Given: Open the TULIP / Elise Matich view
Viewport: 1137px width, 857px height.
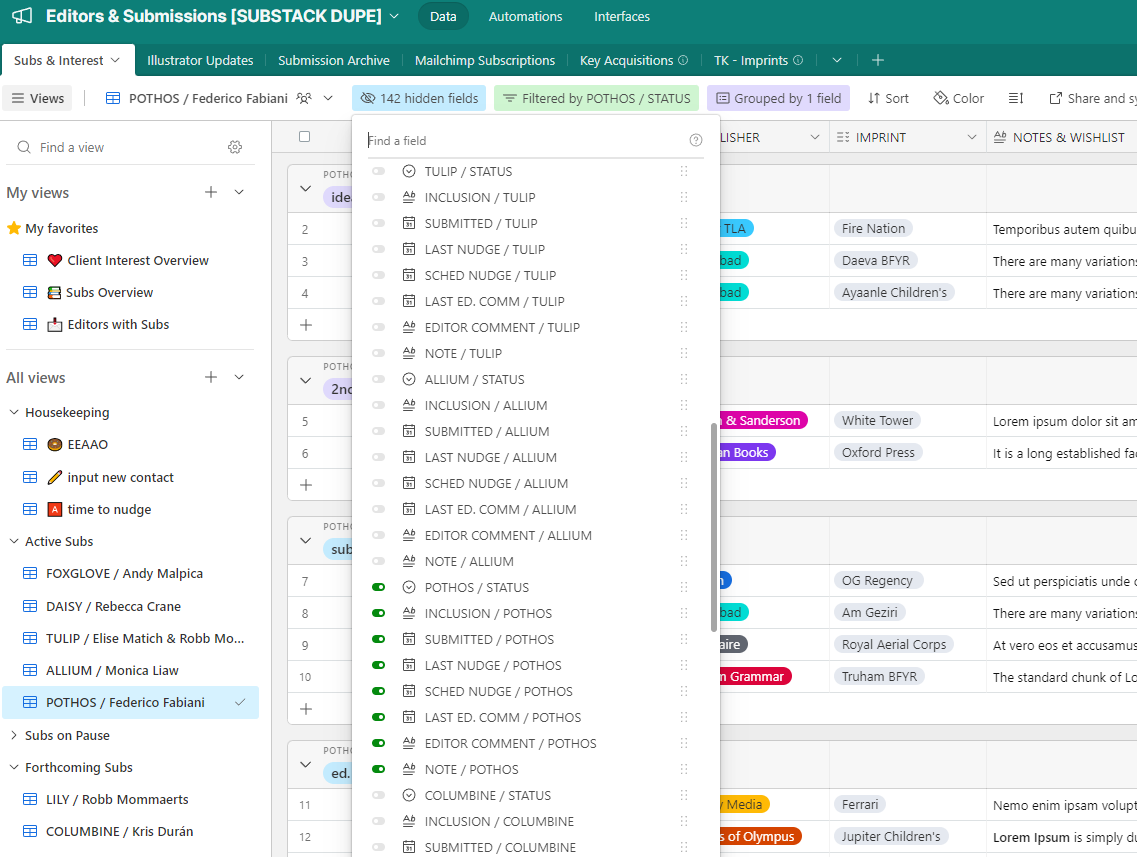Looking at the screenshot, I should pyautogui.click(x=131, y=638).
